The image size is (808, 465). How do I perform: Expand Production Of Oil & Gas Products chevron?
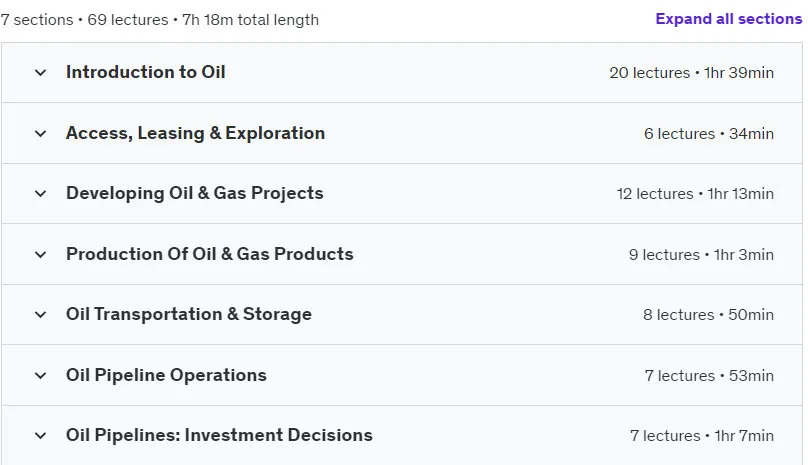pos(40,255)
